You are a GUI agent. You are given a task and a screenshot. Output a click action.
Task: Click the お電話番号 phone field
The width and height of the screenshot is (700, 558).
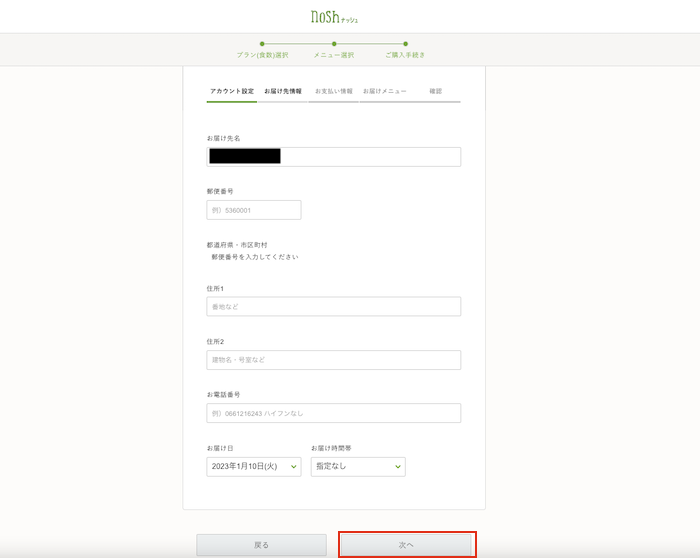[333, 413]
